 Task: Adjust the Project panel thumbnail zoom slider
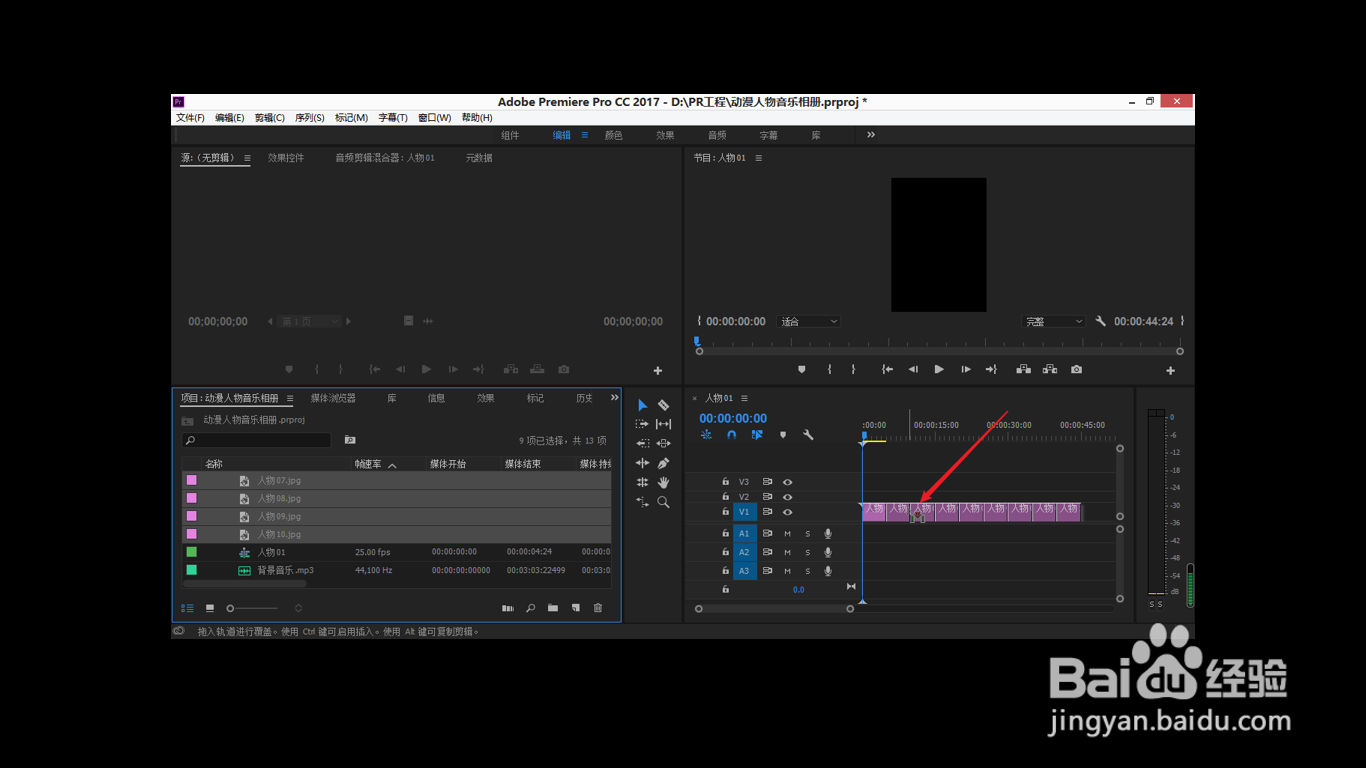coord(252,608)
